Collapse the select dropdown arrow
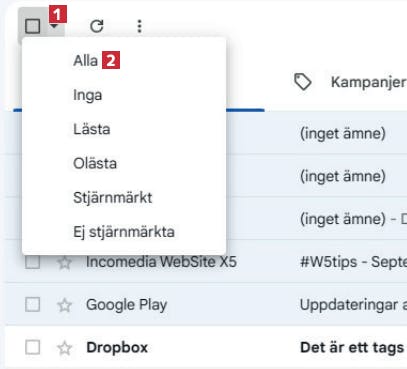 point(54,26)
